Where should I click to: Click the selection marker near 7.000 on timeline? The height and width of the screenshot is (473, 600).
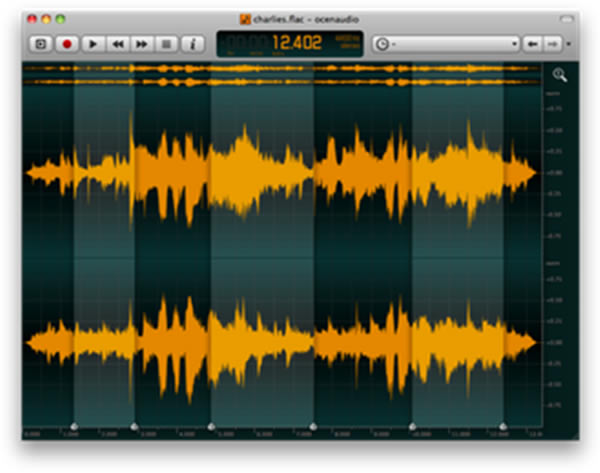click(x=312, y=427)
